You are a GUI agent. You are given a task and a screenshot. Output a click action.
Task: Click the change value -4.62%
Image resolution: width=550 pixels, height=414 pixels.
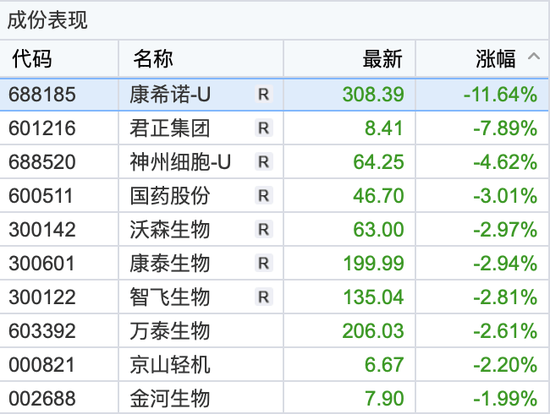tap(505, 162)
